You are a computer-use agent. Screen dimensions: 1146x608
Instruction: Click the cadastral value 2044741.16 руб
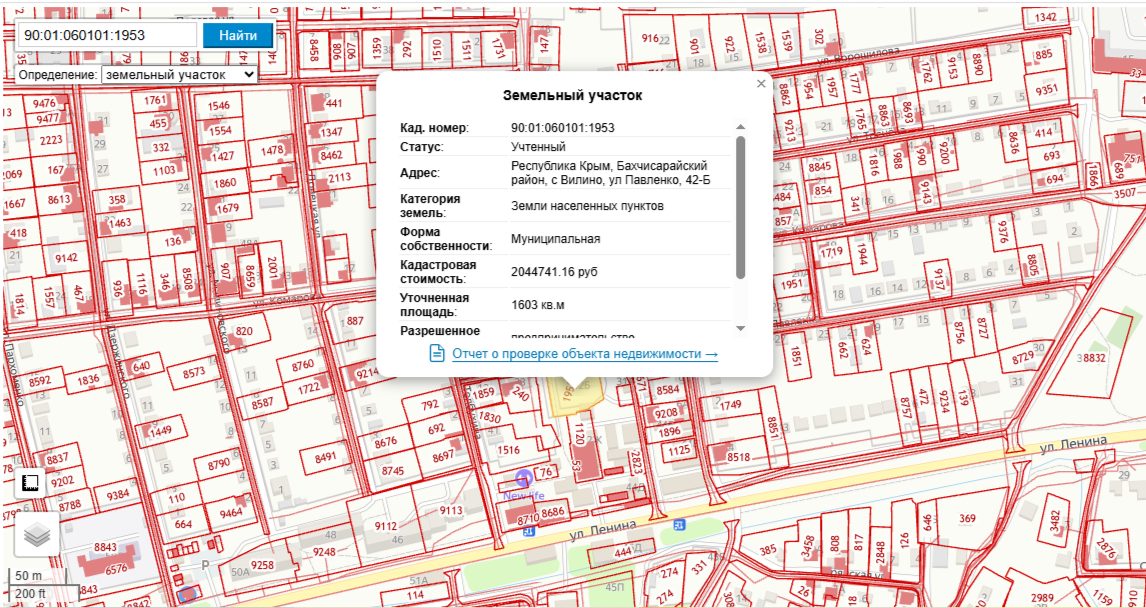point(554,272)
